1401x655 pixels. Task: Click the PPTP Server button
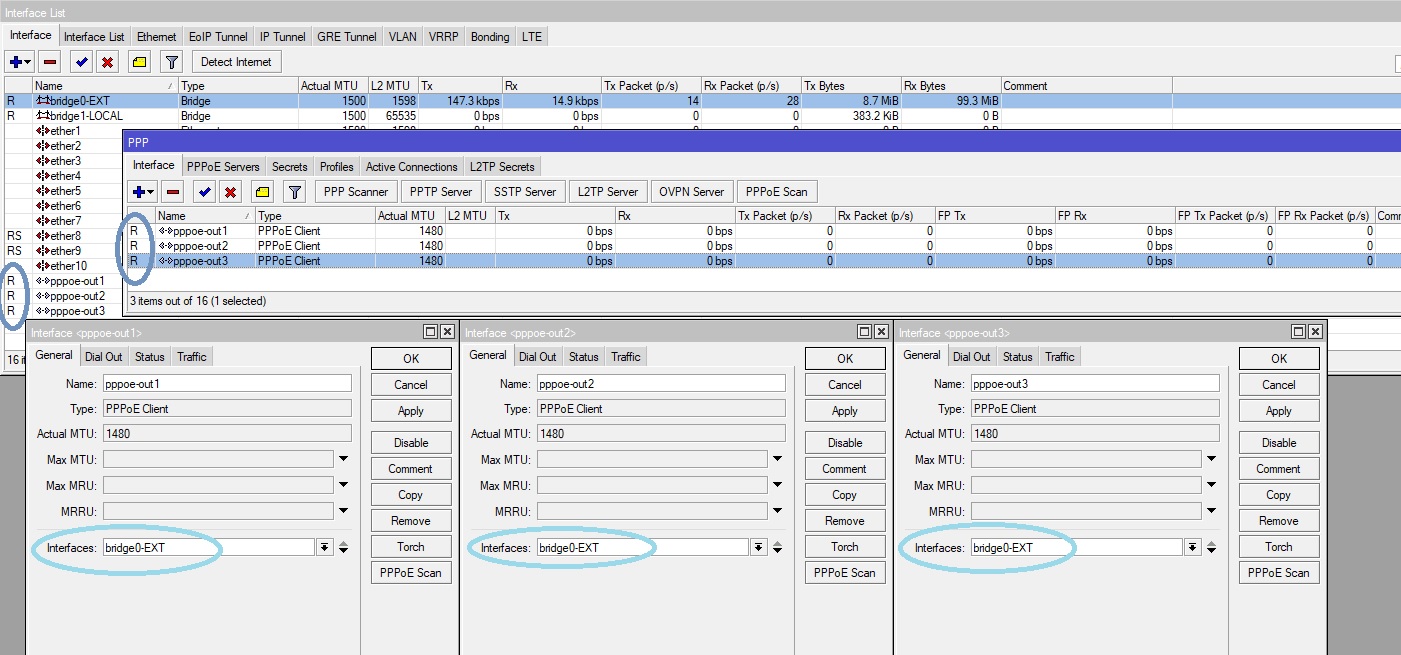[x=442, y=191]
